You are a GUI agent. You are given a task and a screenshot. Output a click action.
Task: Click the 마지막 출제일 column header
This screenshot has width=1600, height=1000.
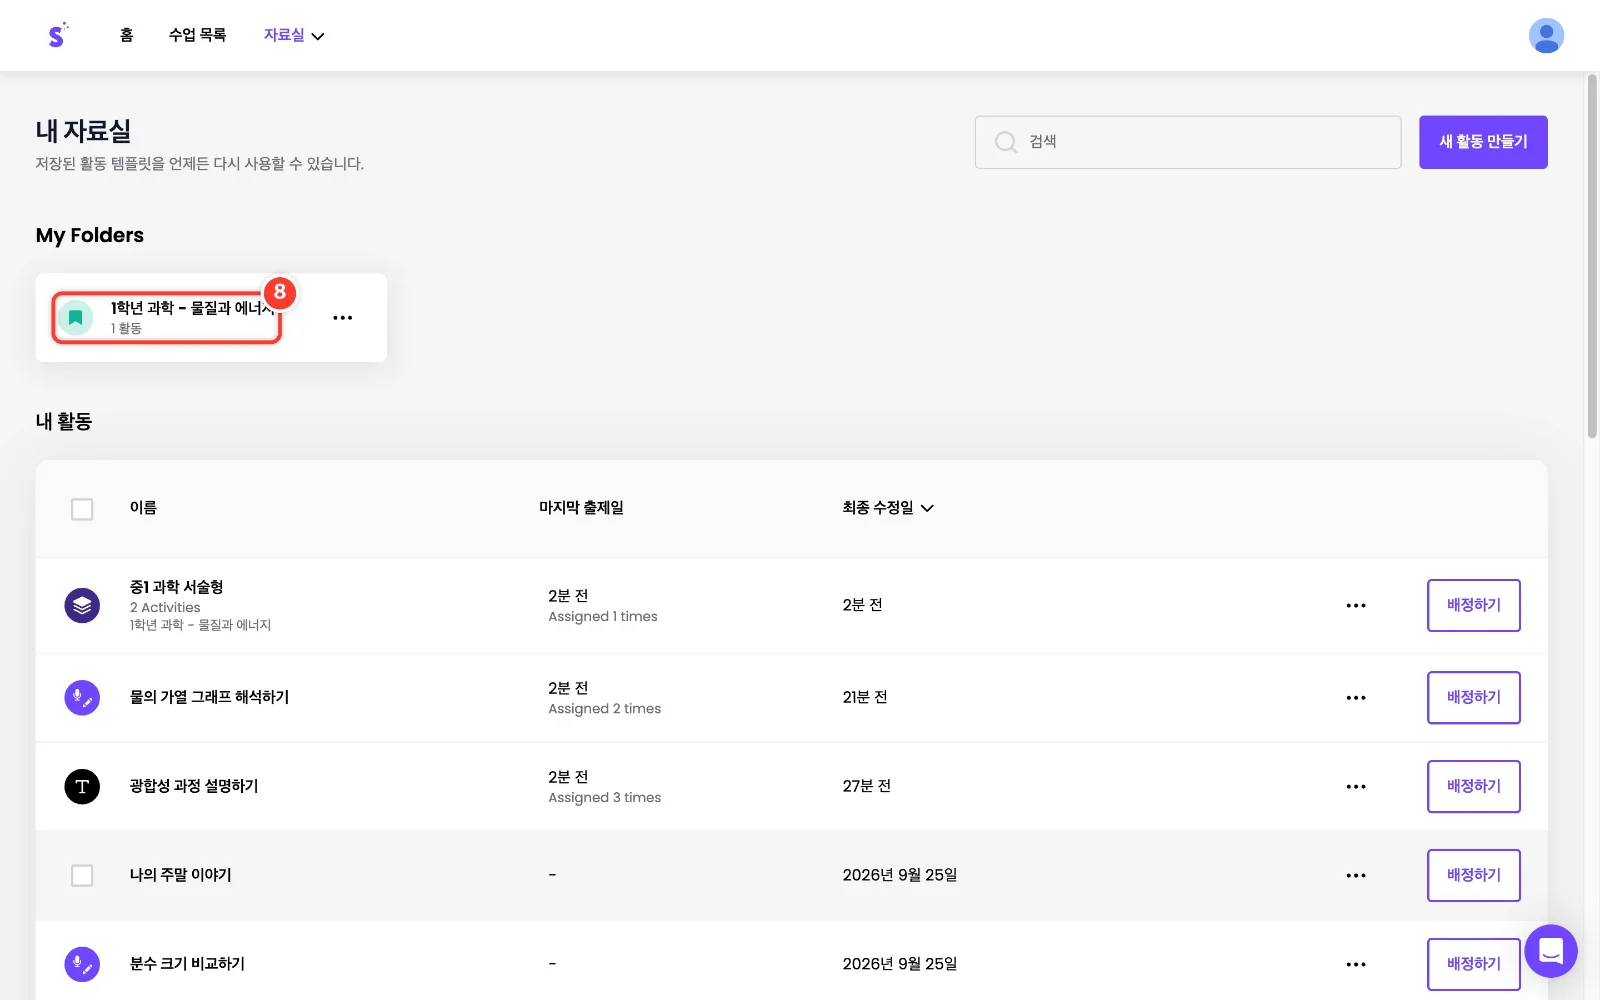pyautogui.click(x=581, y=508)
